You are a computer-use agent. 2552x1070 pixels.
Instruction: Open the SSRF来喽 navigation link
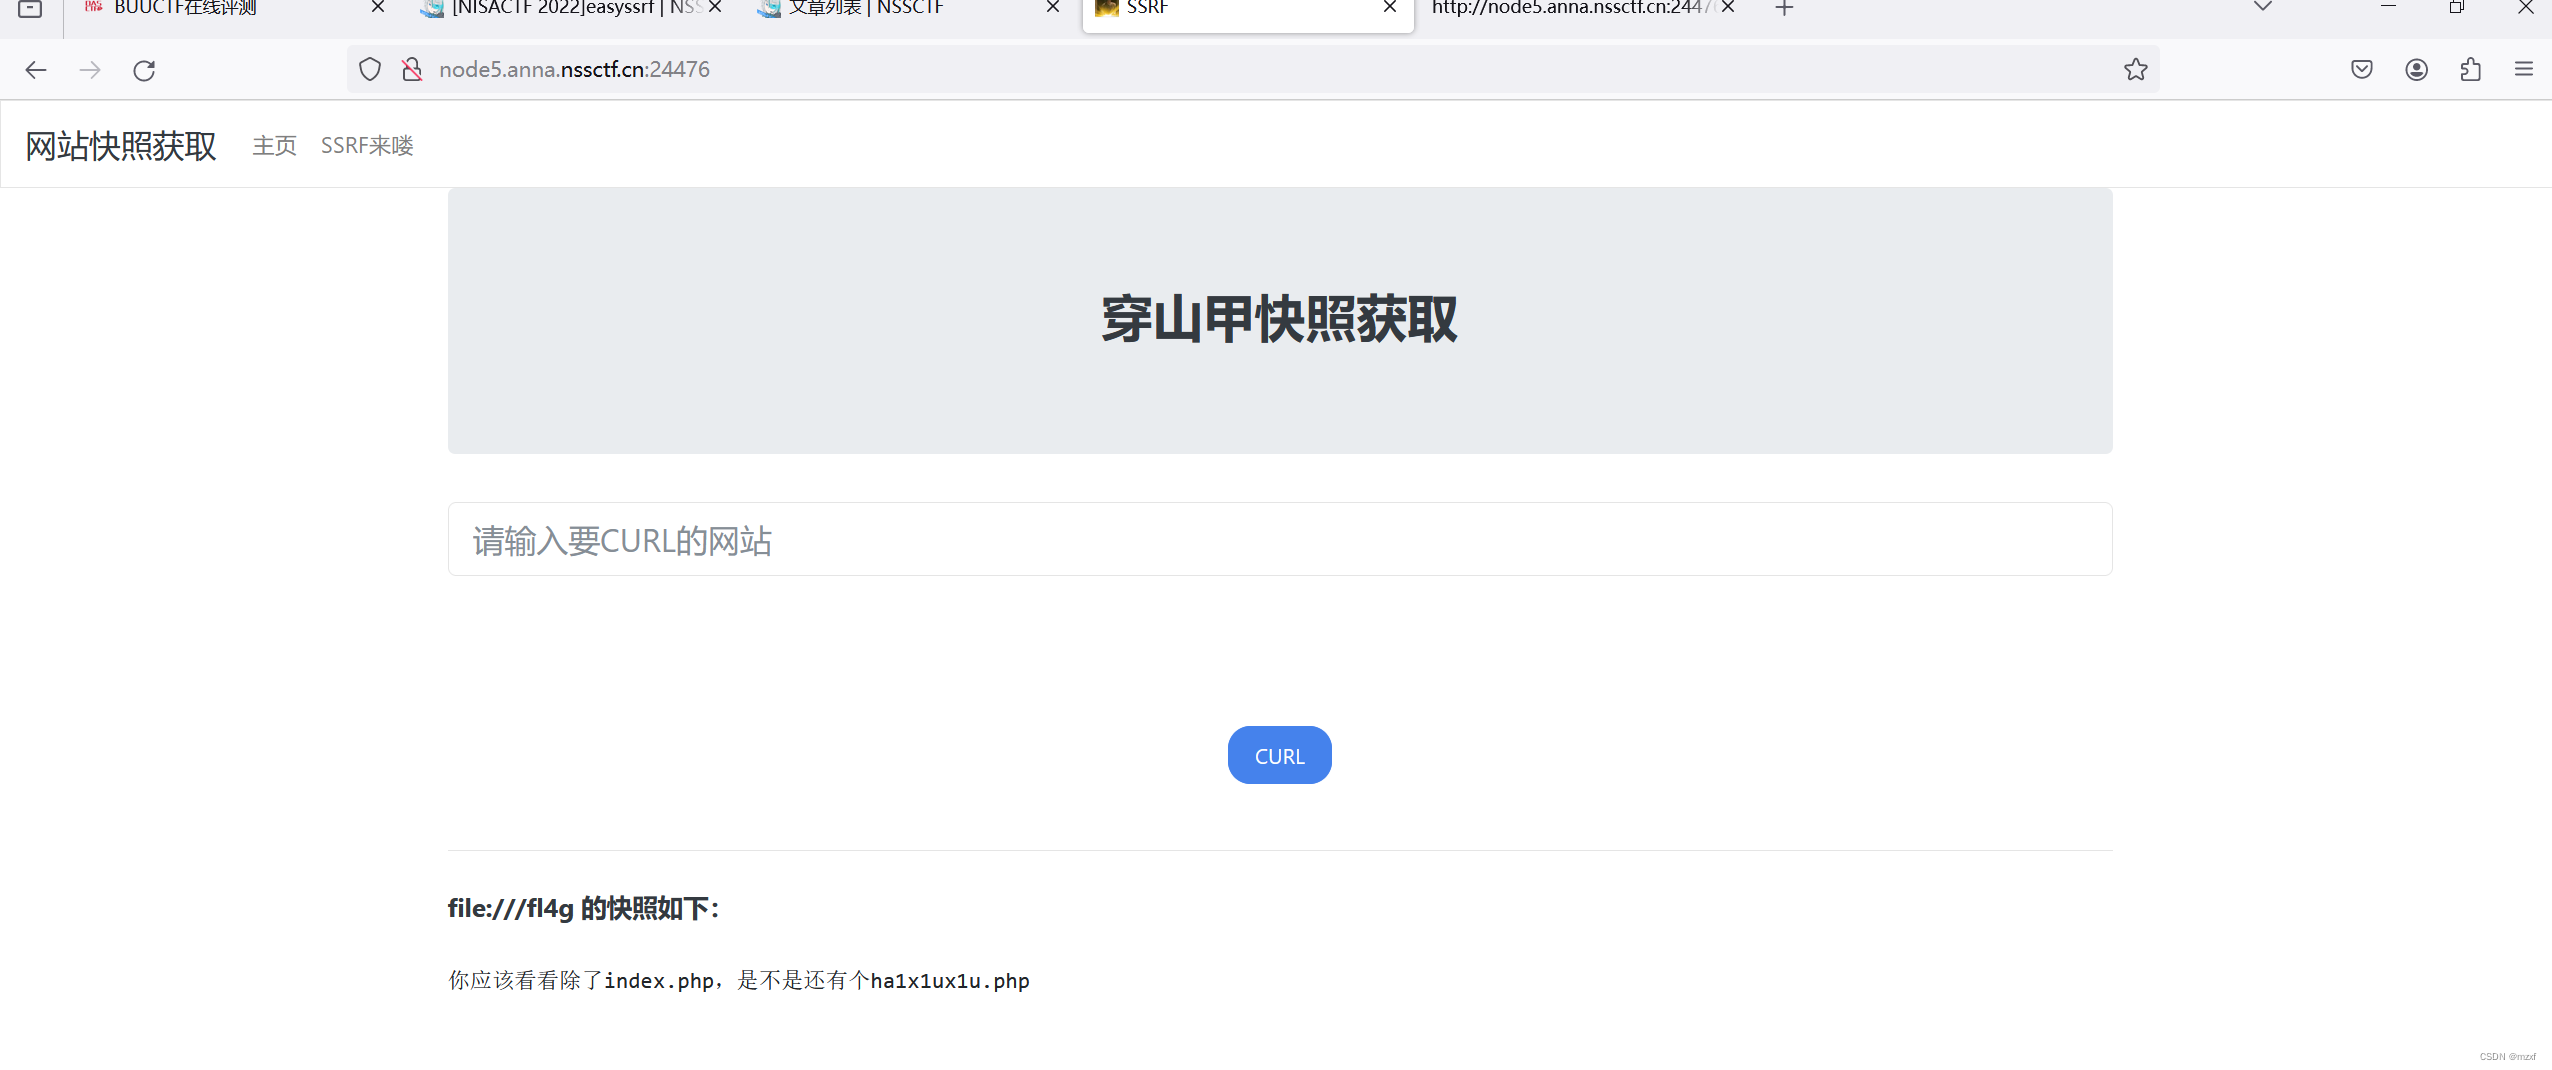(367, 145)
